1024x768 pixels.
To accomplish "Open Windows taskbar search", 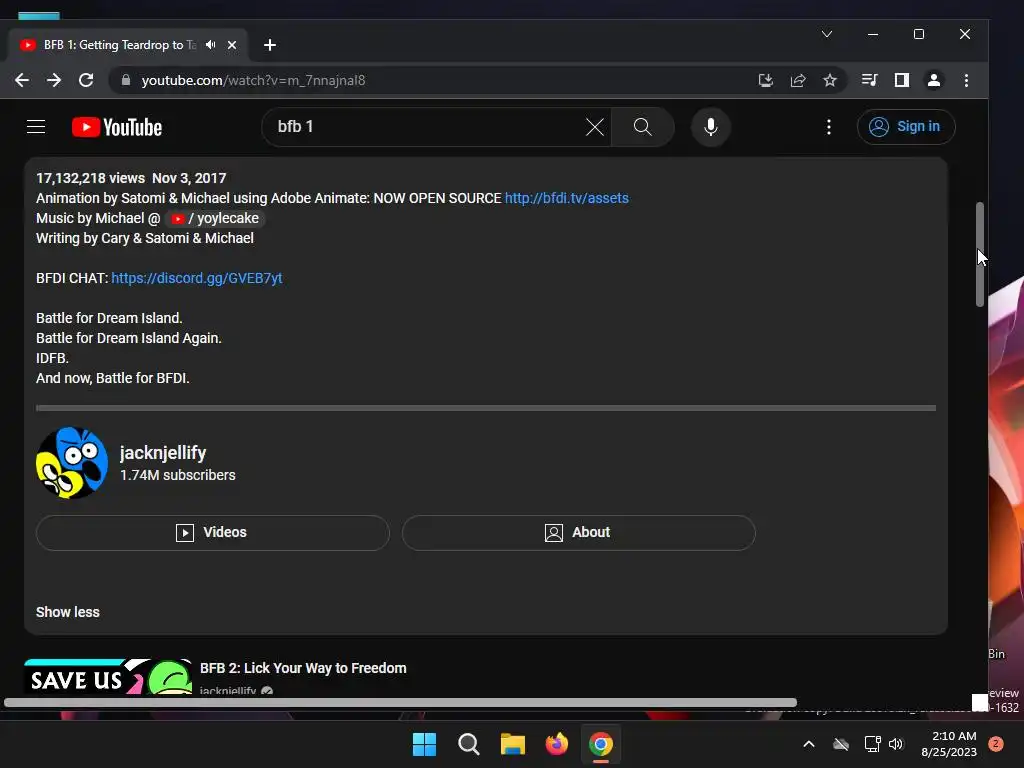I will click(468, 744).
